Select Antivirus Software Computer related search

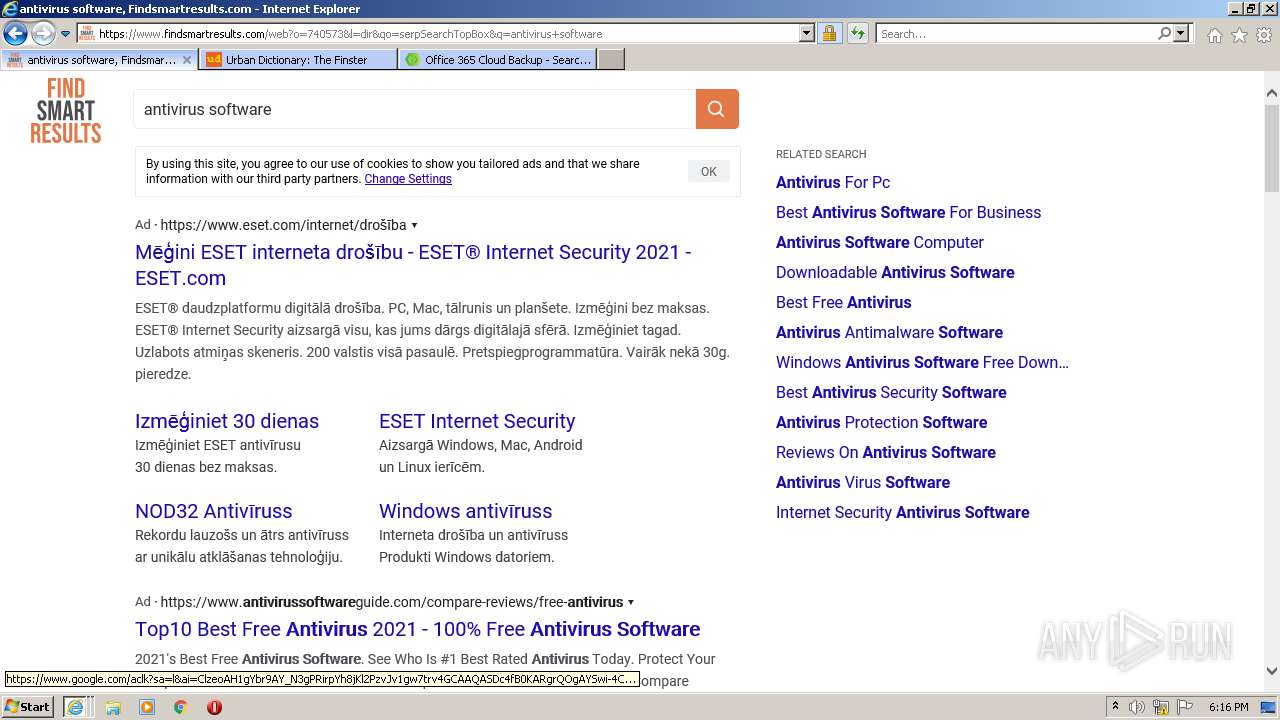pos(880,242)
